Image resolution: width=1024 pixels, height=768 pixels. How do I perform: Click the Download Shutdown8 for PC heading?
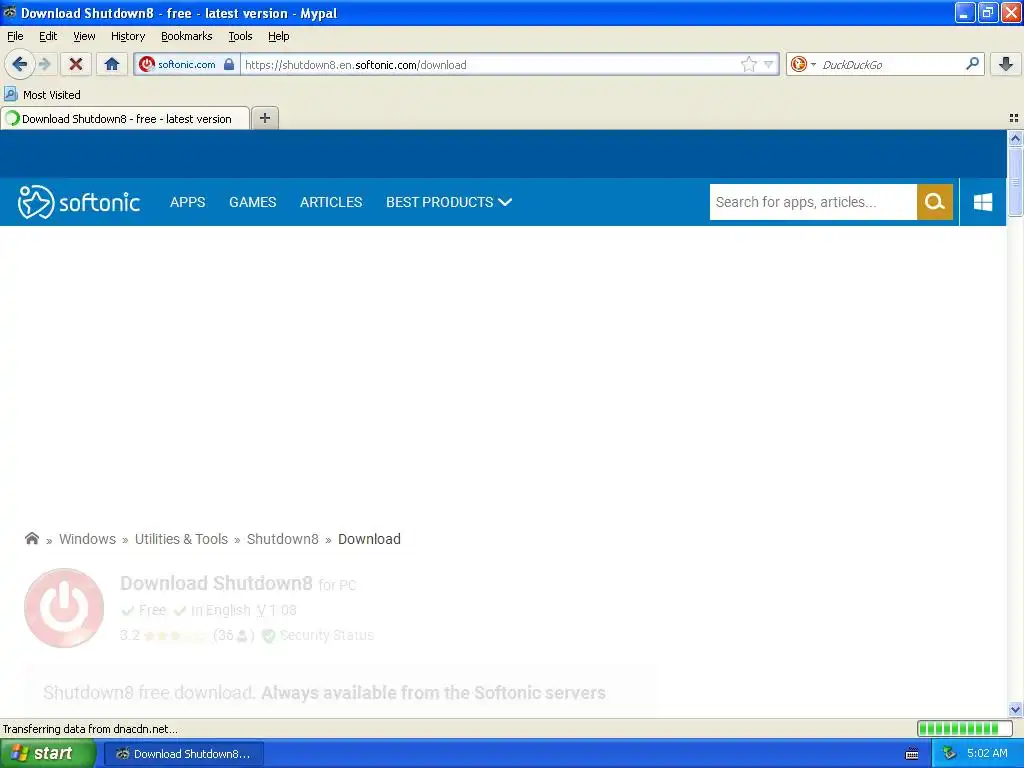(x=238, y=583)
